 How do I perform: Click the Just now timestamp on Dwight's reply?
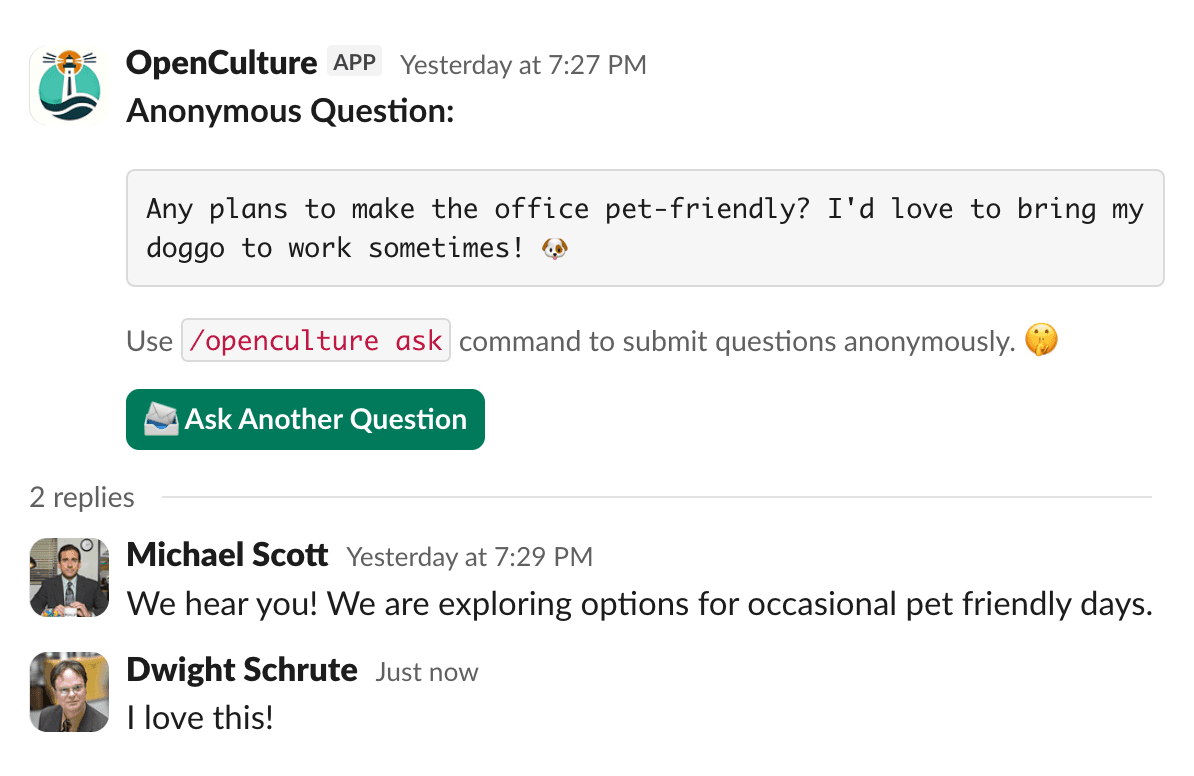click(426, 671)
